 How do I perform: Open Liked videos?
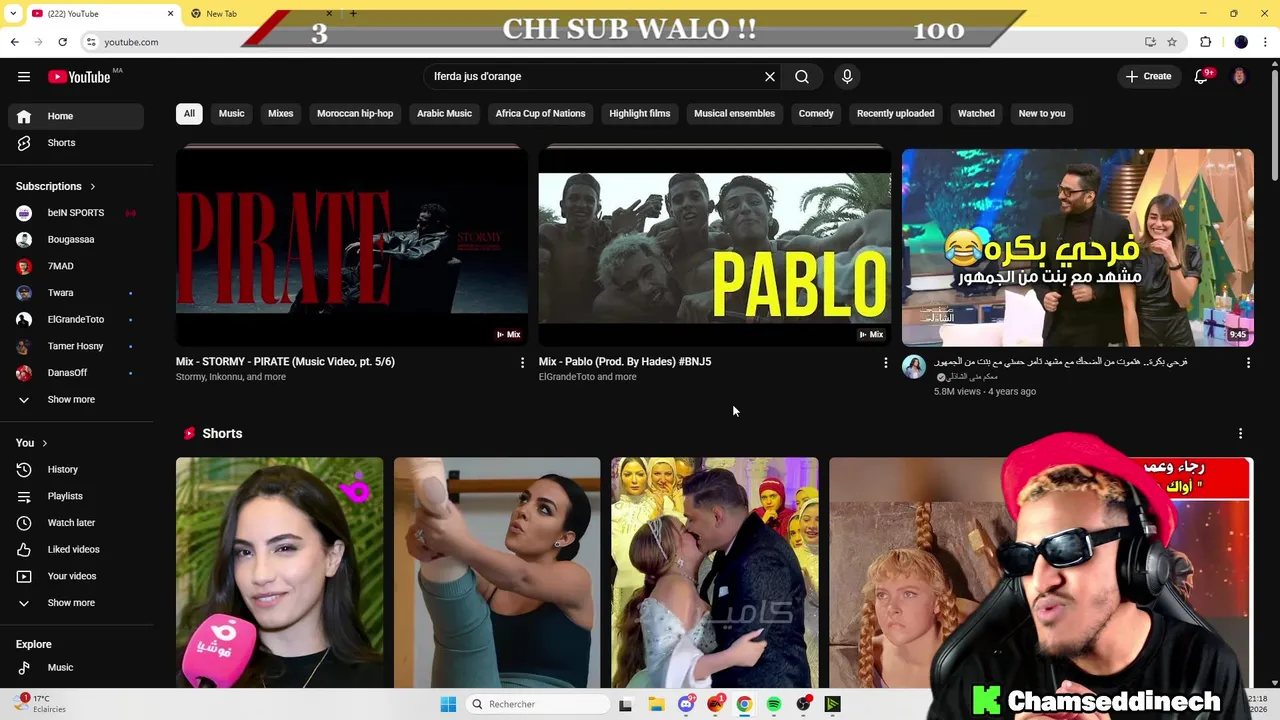[76, 549]
